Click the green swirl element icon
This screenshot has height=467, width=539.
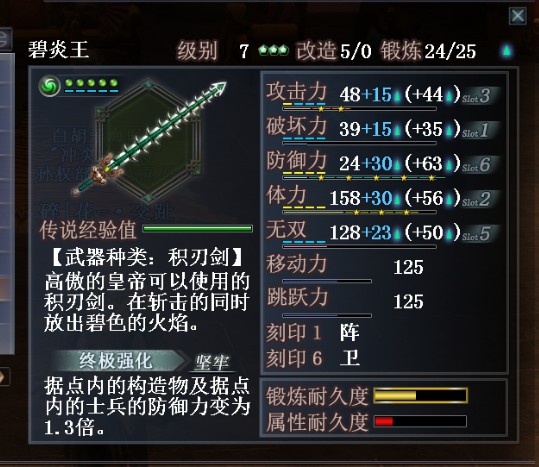click(x=50, y=86)
